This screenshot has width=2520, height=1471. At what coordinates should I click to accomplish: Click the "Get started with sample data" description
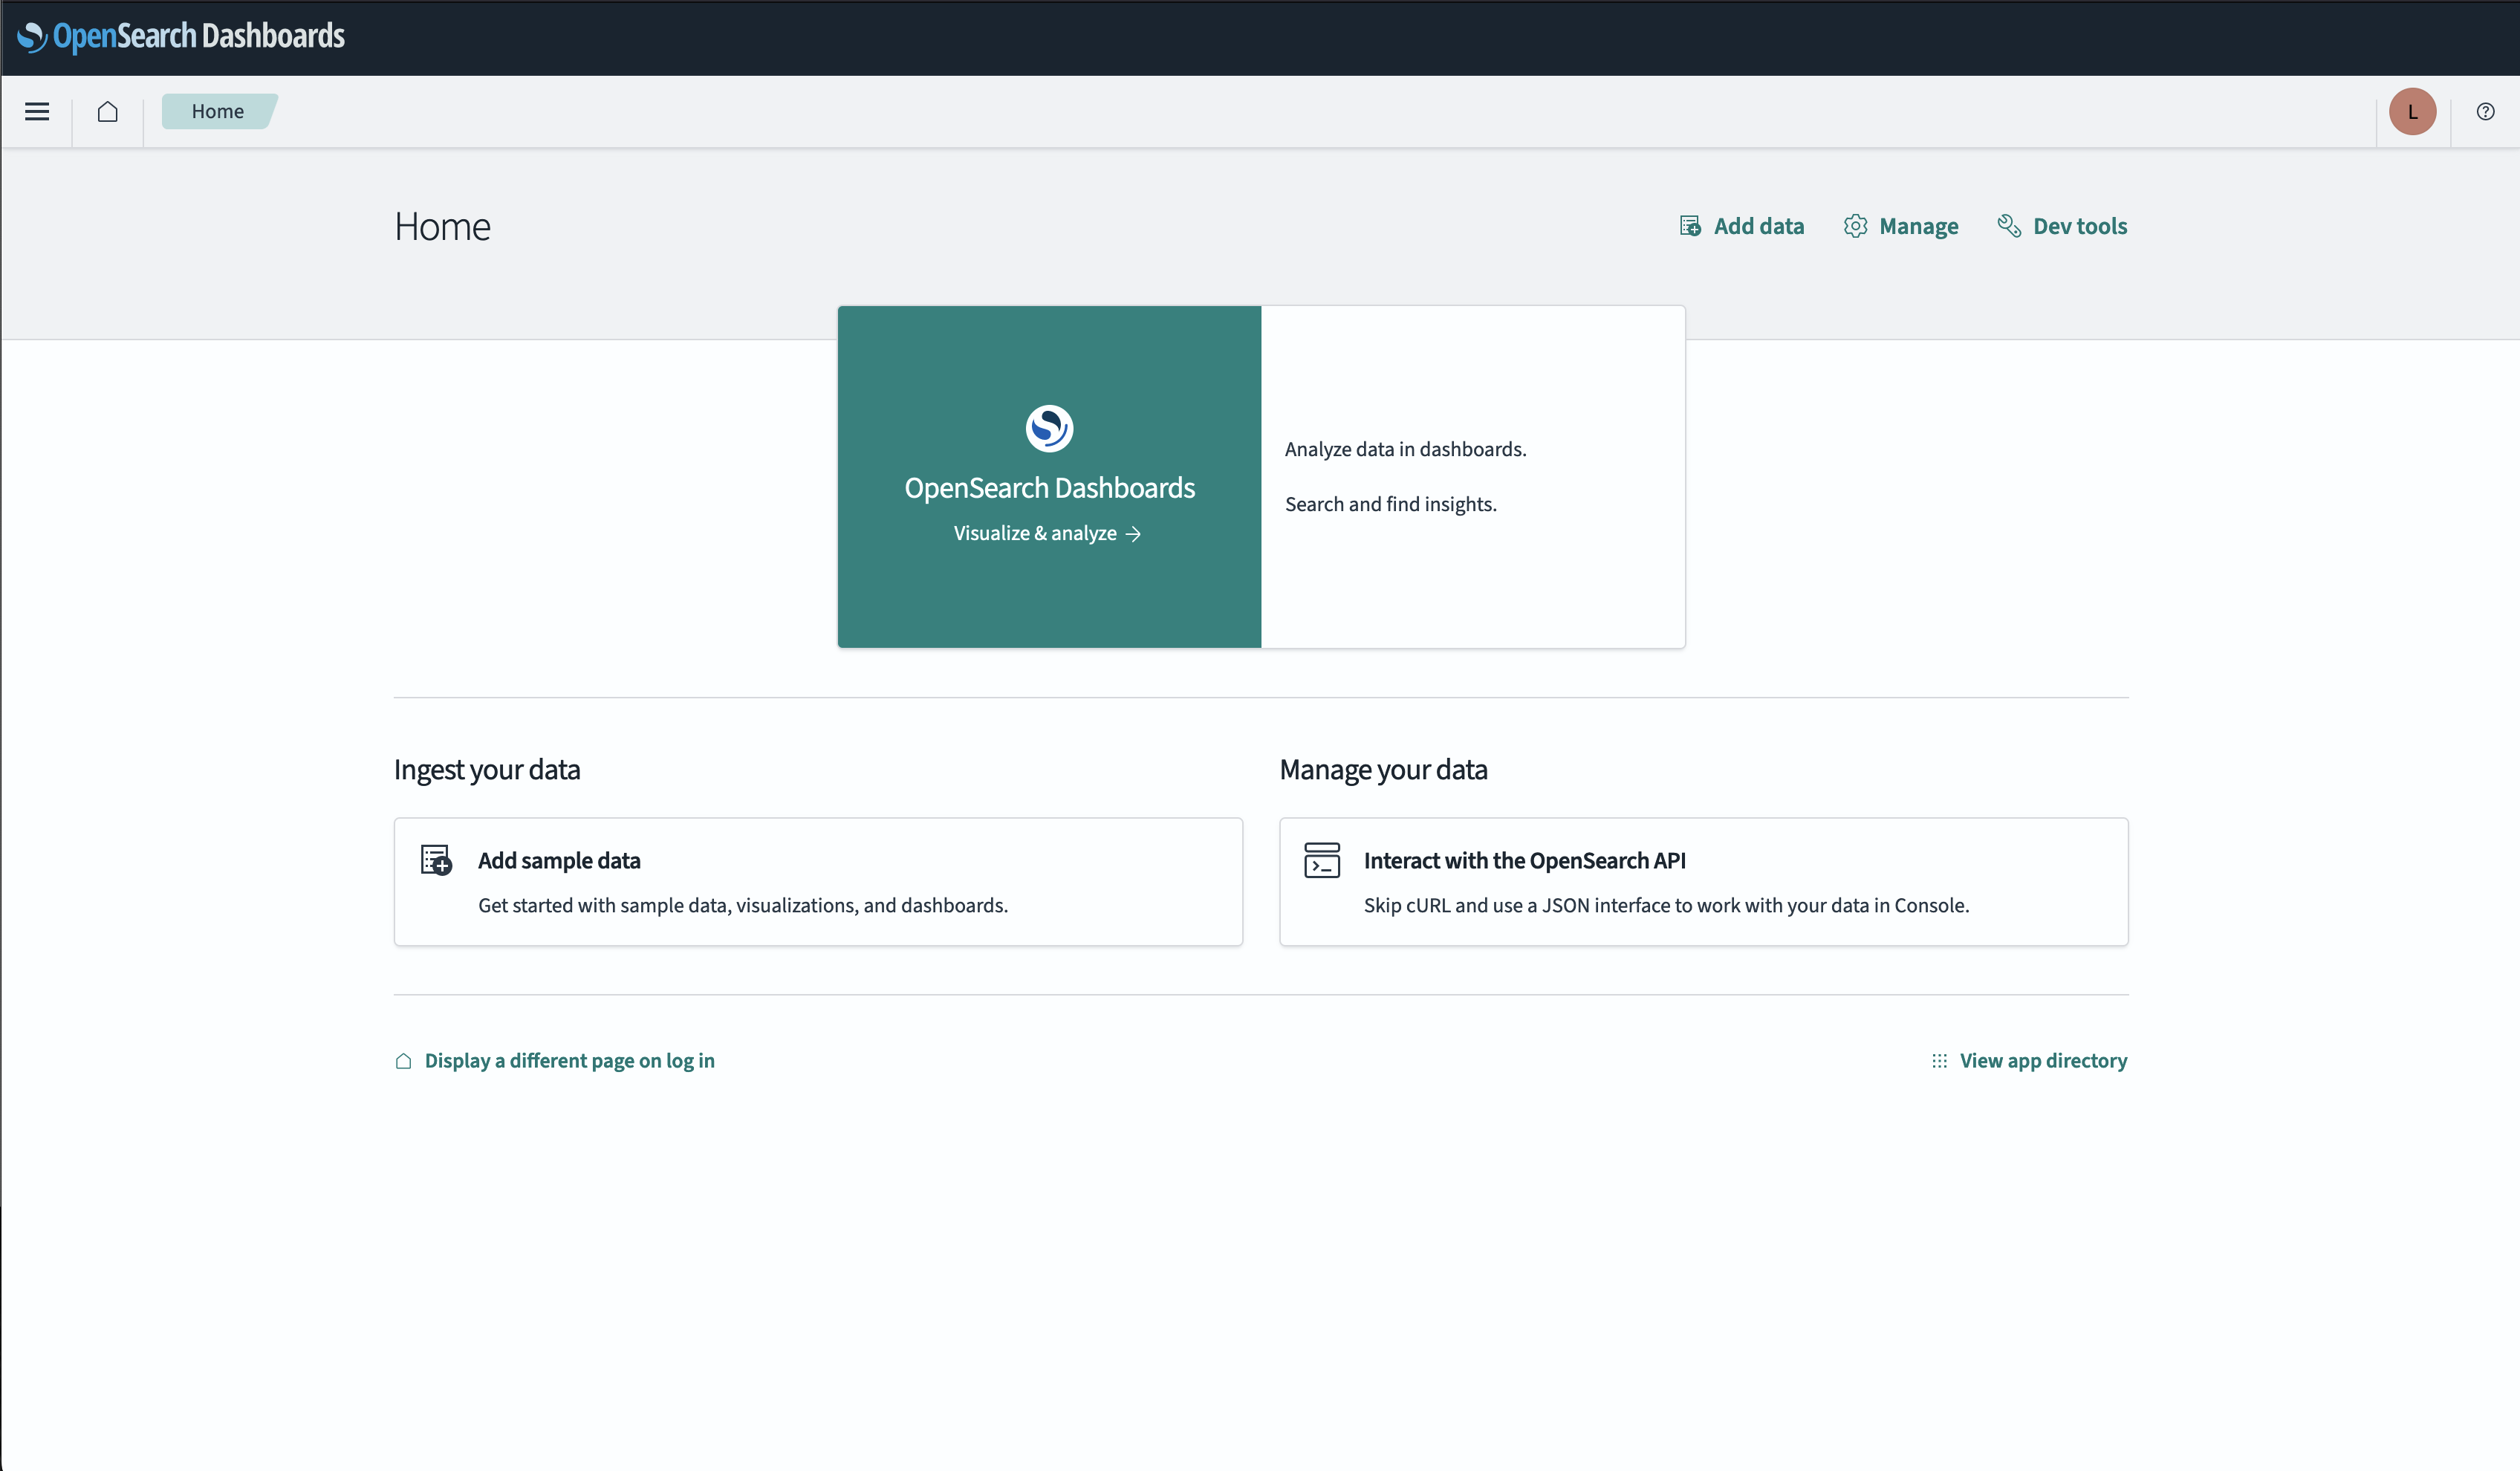[x=743, y=905]
